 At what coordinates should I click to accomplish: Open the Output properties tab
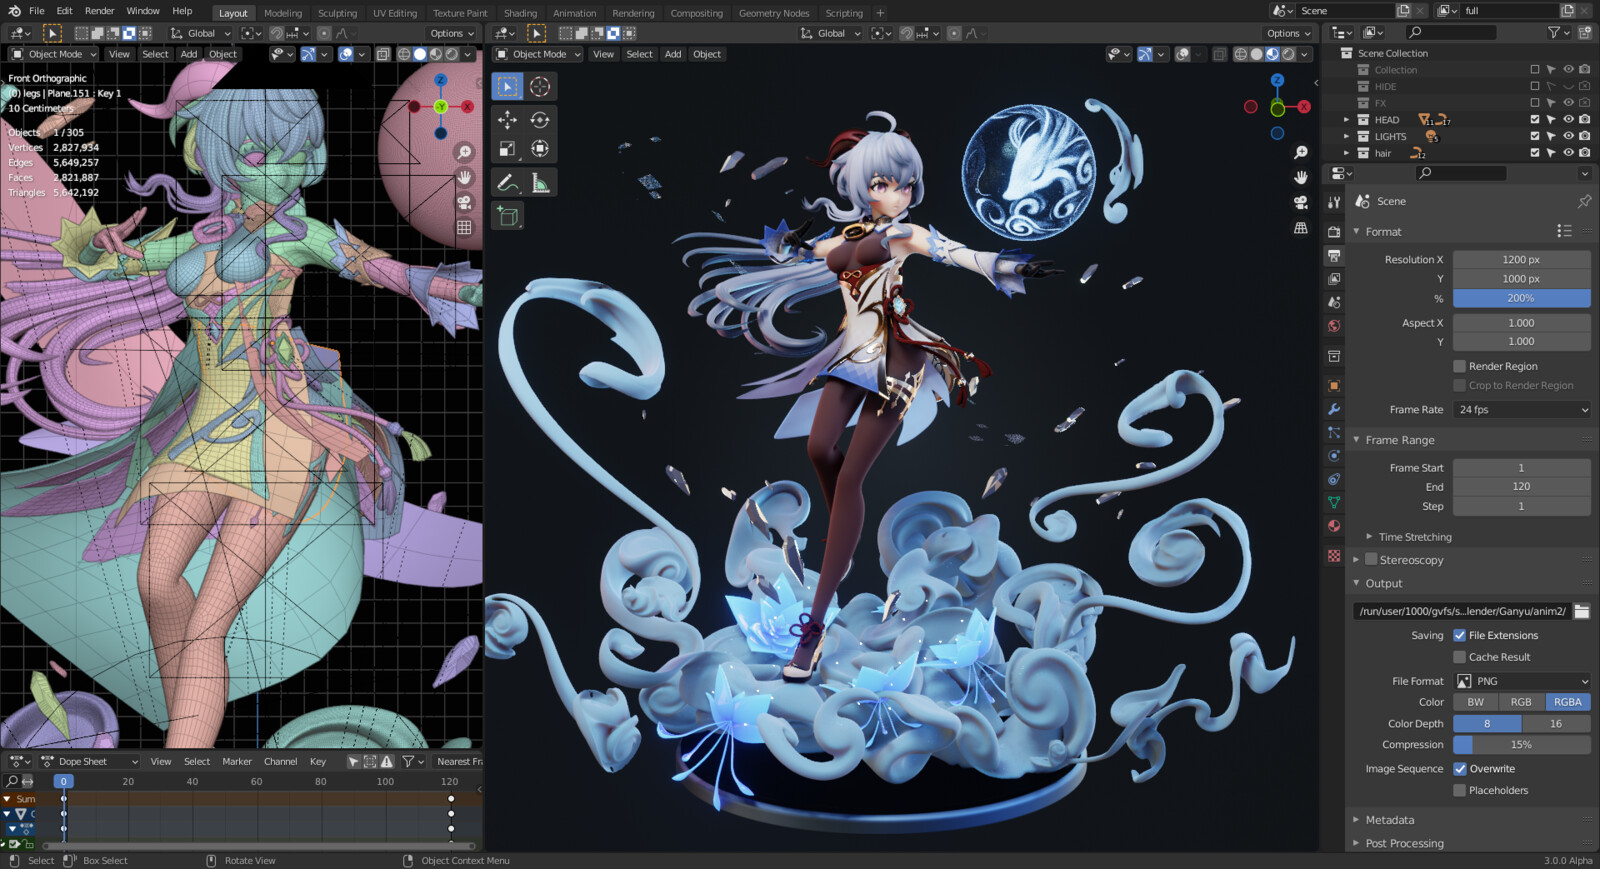click(x=1334, y=256)
